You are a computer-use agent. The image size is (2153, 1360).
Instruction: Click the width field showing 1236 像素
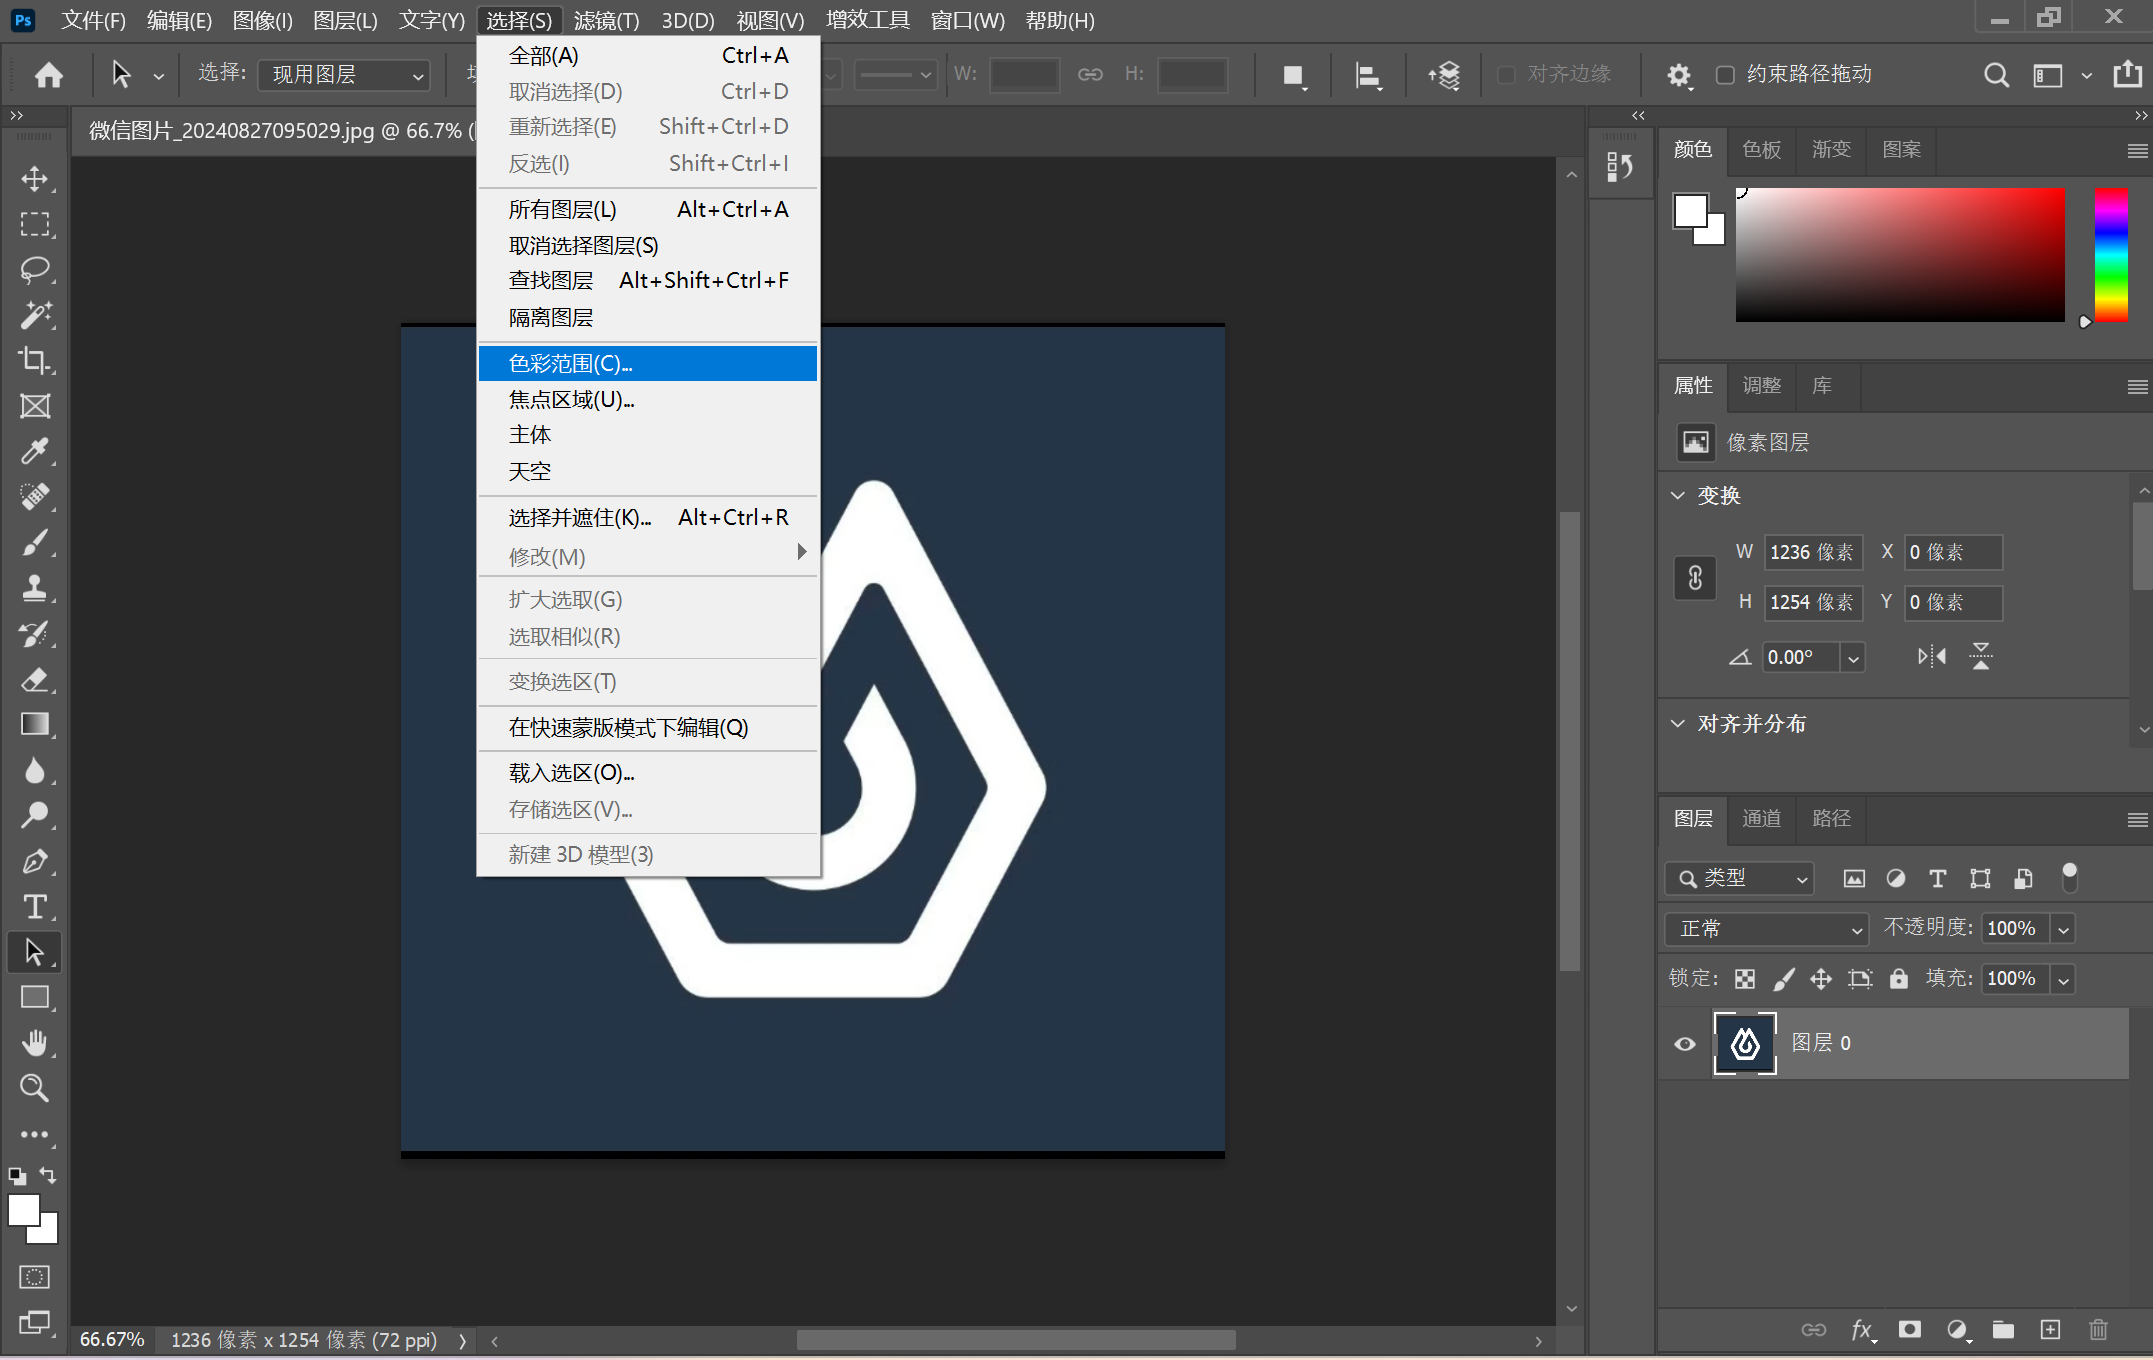pos(1811,552)
